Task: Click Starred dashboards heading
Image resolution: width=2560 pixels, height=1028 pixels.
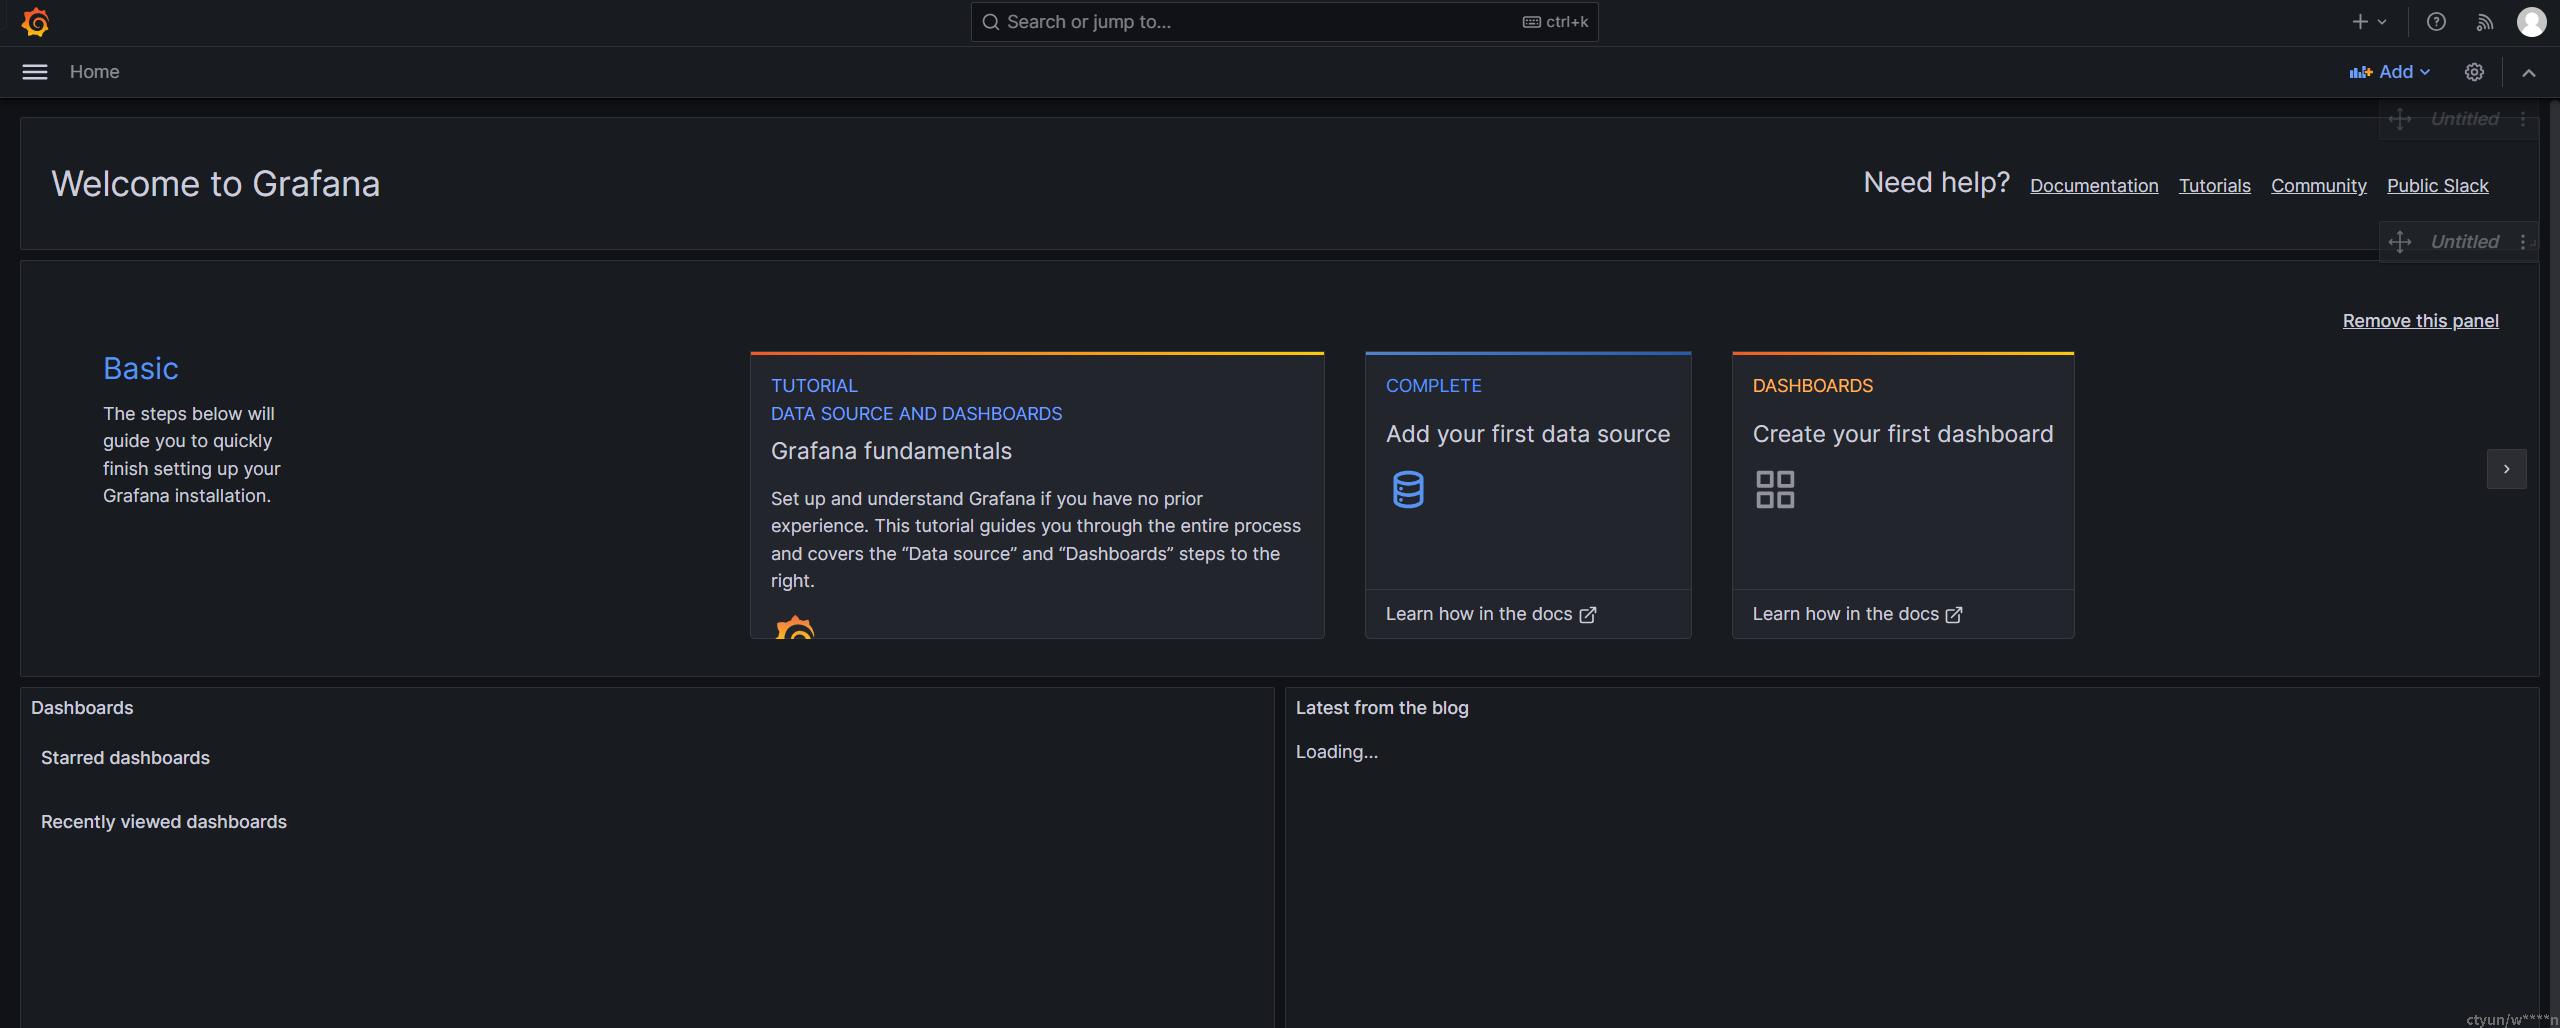Action: point(125,758)
